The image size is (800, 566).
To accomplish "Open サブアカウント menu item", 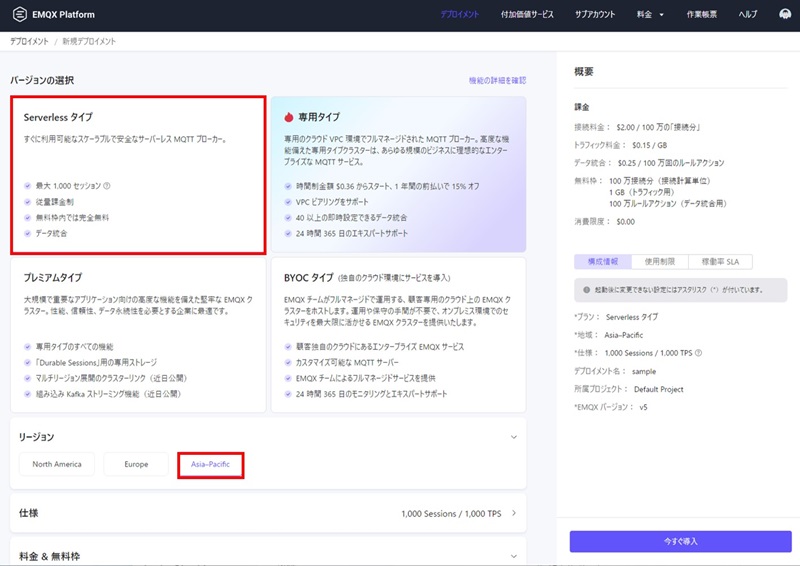I will tap(595, 14).
